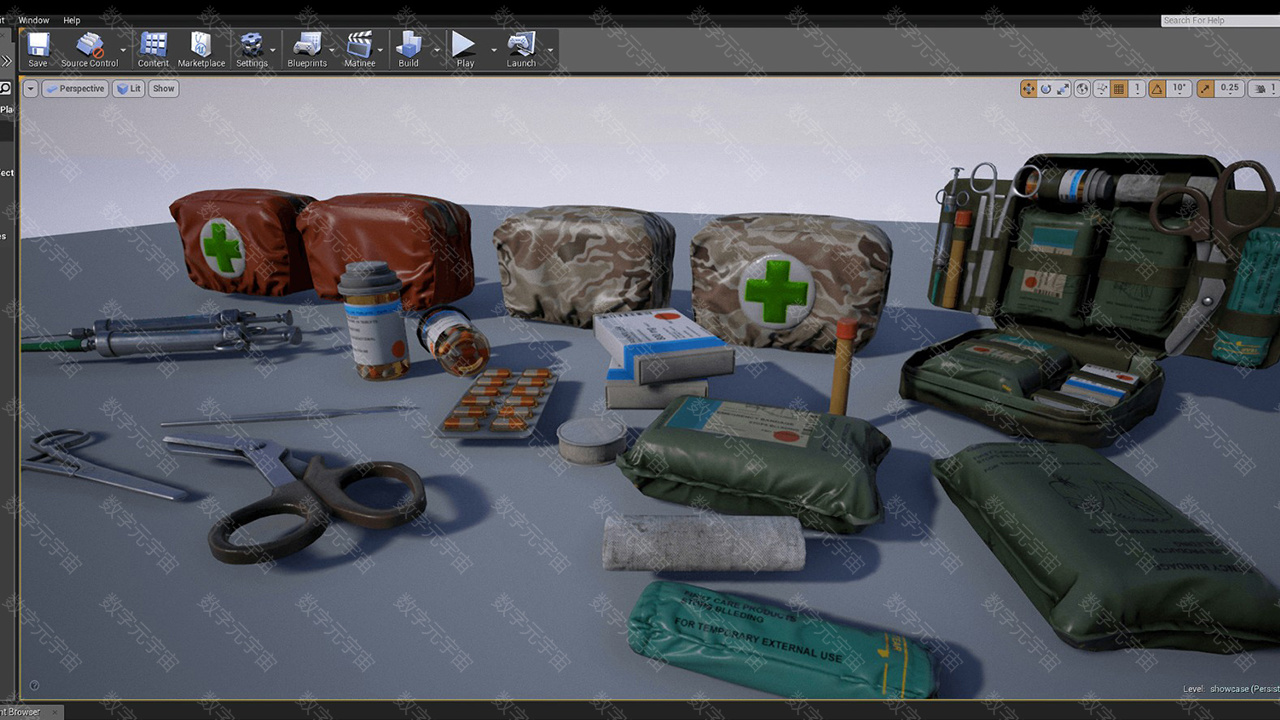Screen dimensions: 1280x720
Task: Select the scale transform gizmo tool
Action: pyautogui.click(x=1062, y=89)
